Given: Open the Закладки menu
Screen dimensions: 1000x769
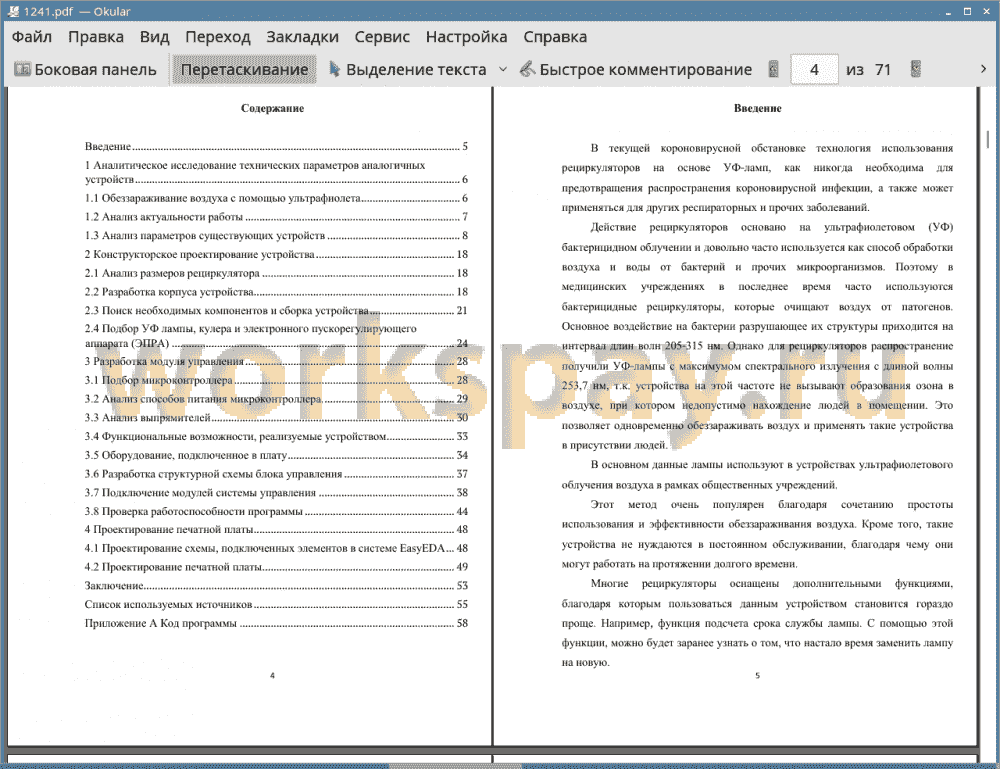Looking at the screenshot, I should coord(302,37).
